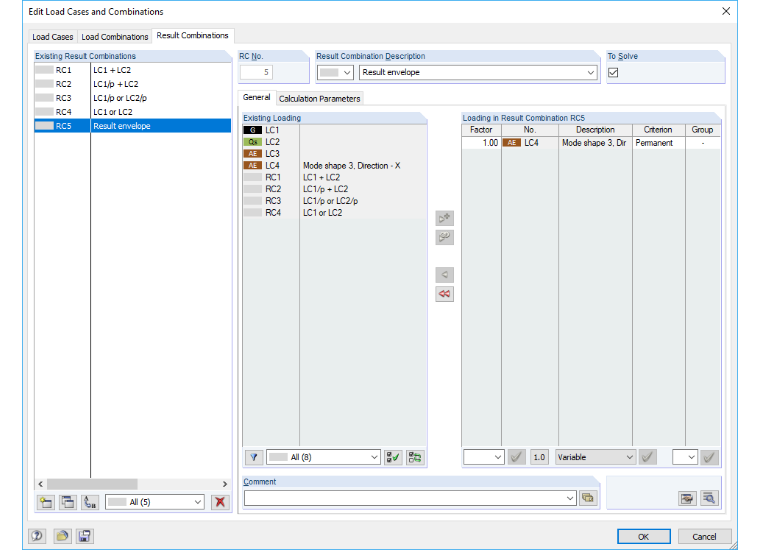The width and height of the screenshot is (760, 550).
Task: Add selected loading to the result combination
Action: [444, 218]
